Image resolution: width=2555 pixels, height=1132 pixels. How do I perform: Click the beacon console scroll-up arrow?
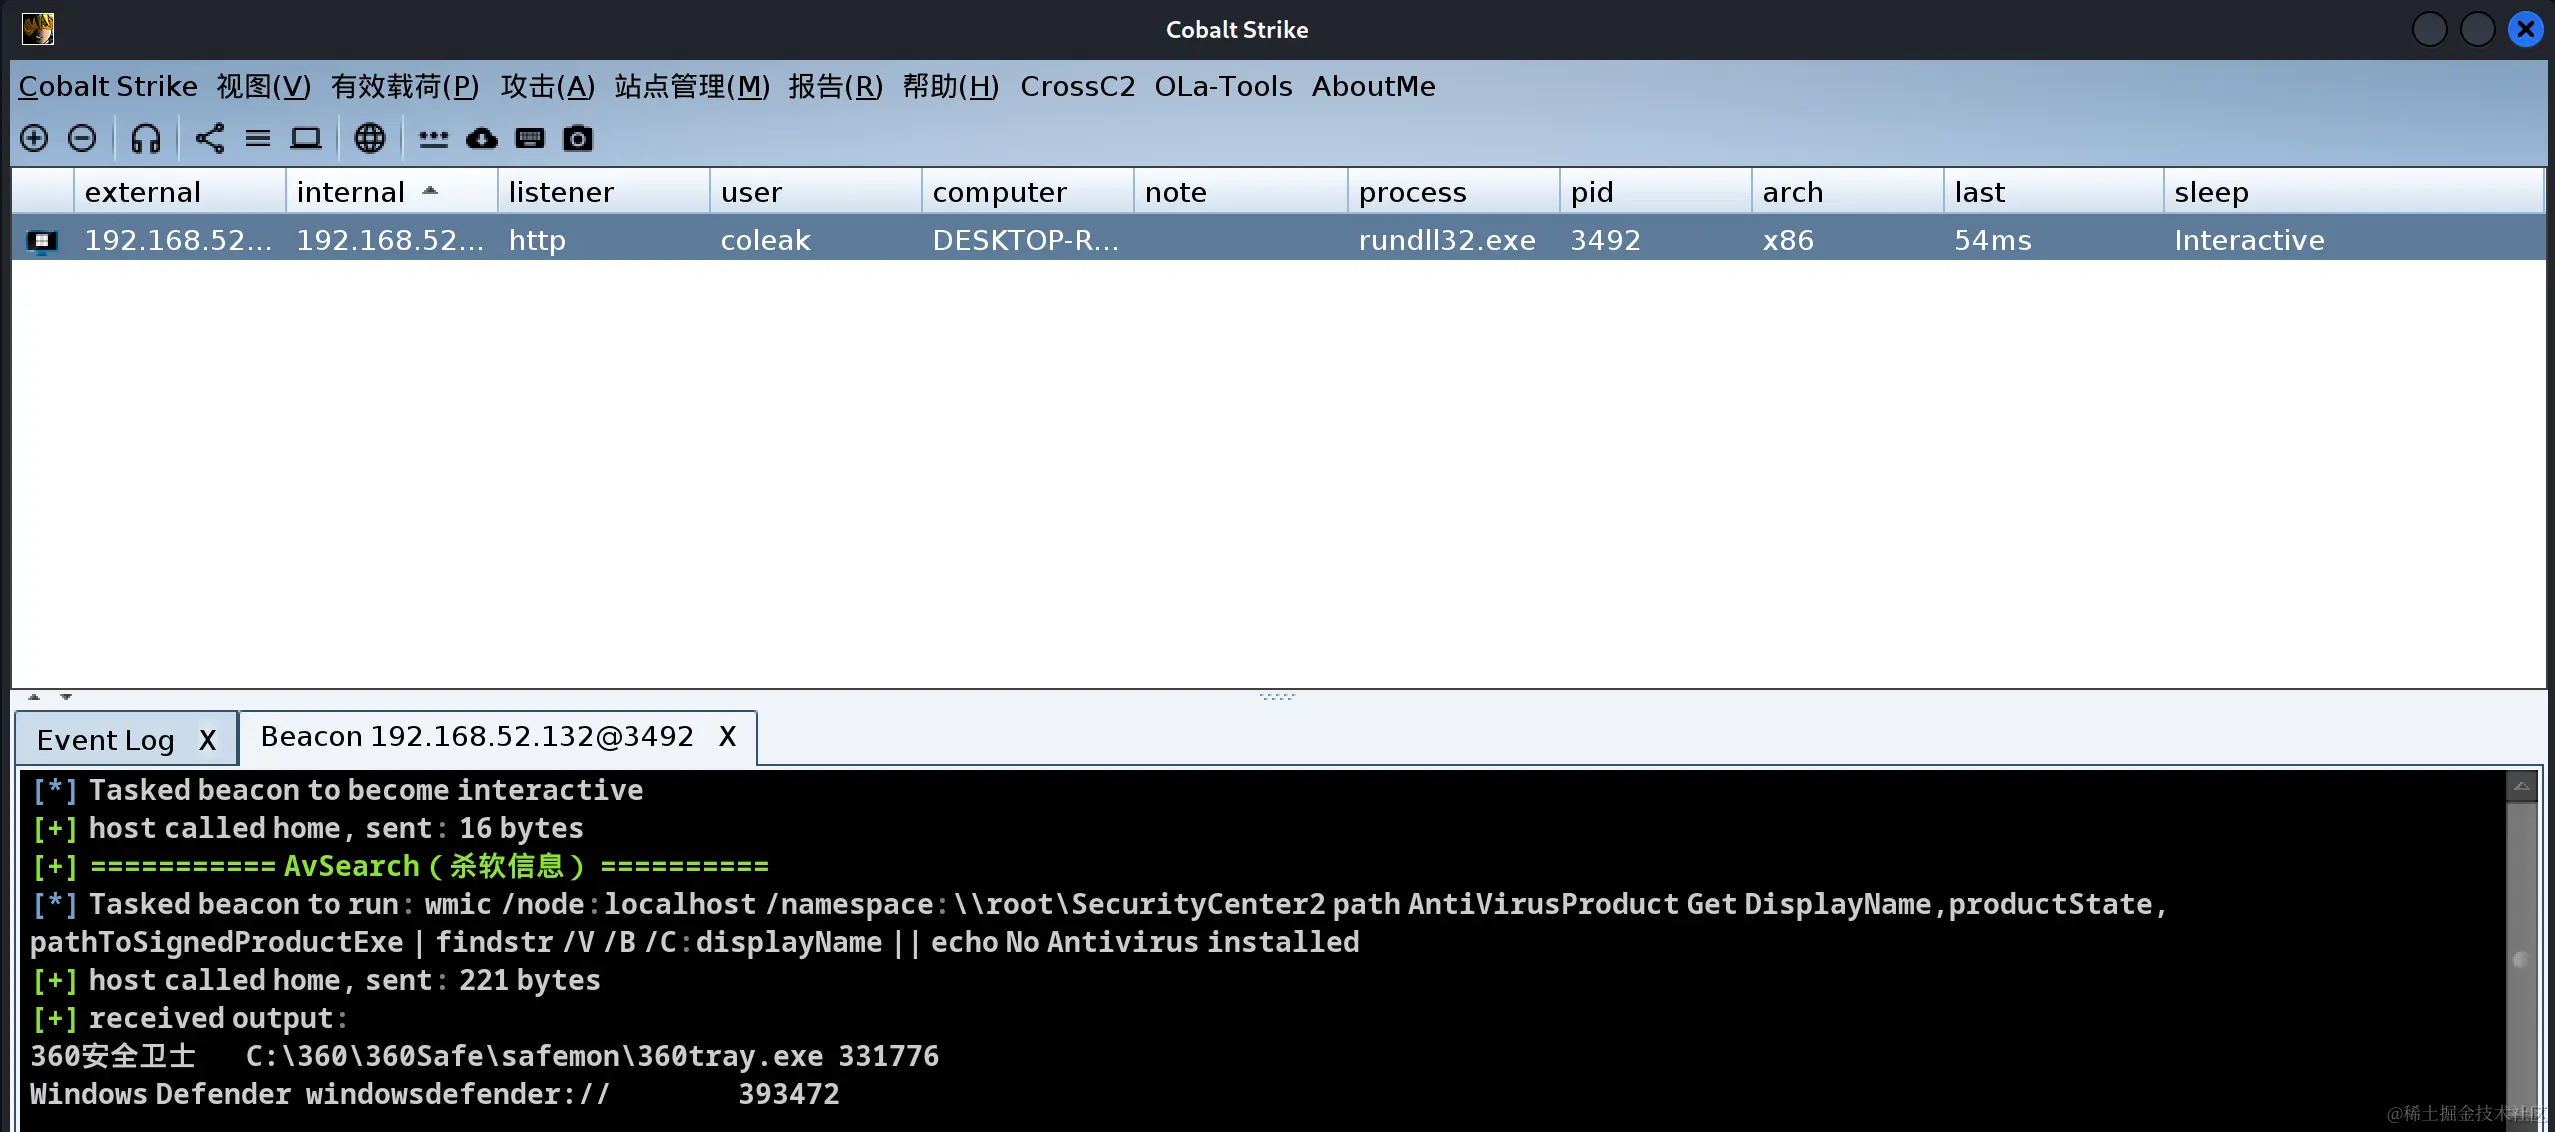2521,787
